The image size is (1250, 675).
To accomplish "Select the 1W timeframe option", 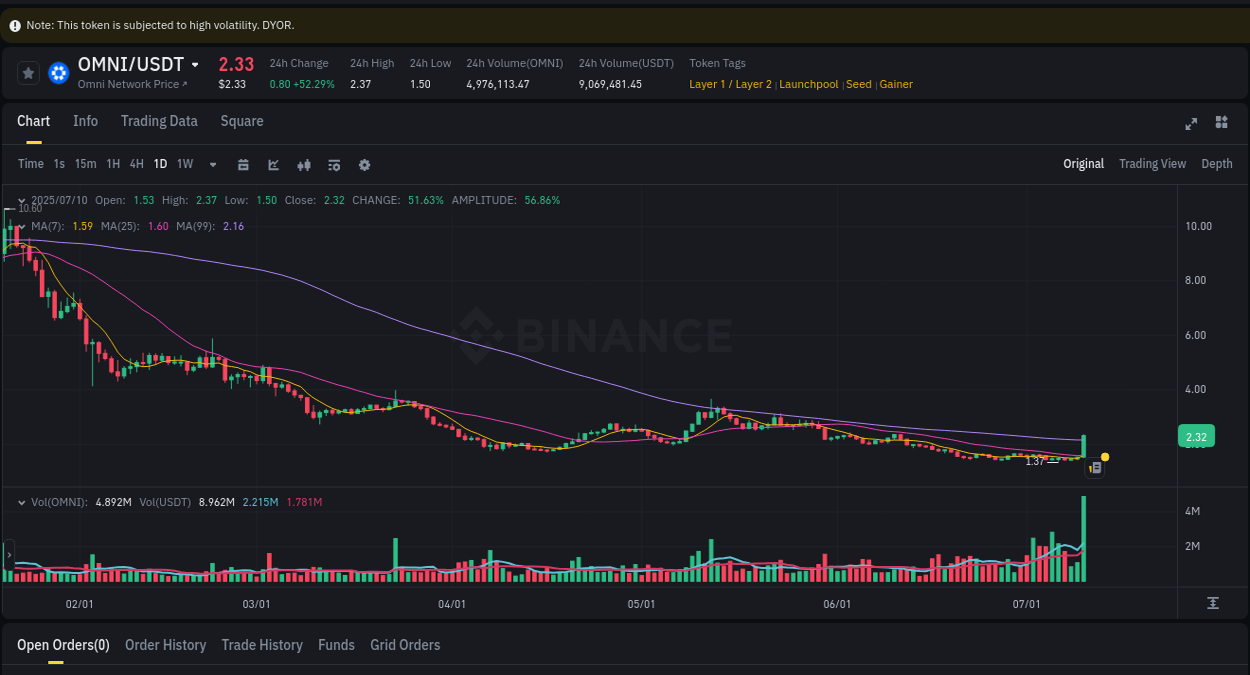I will (184, 164).
